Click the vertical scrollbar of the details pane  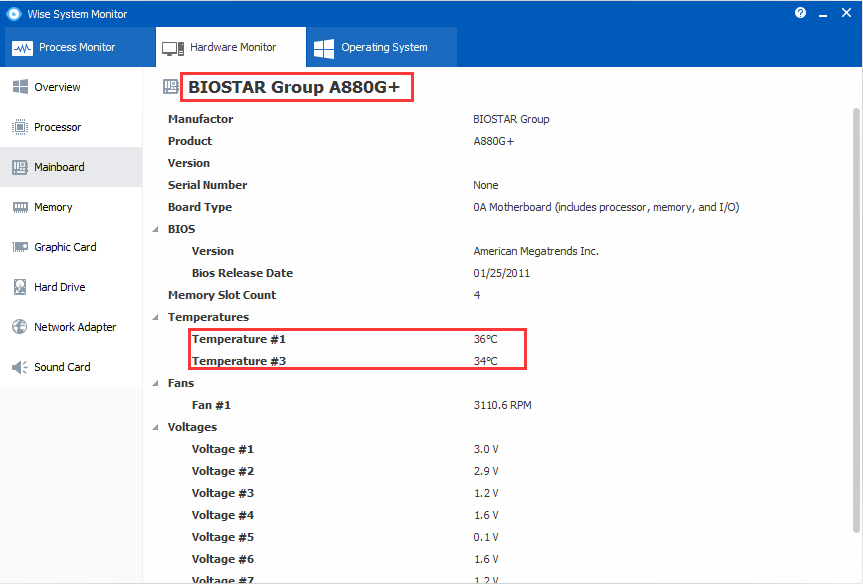tap(856, 320)
